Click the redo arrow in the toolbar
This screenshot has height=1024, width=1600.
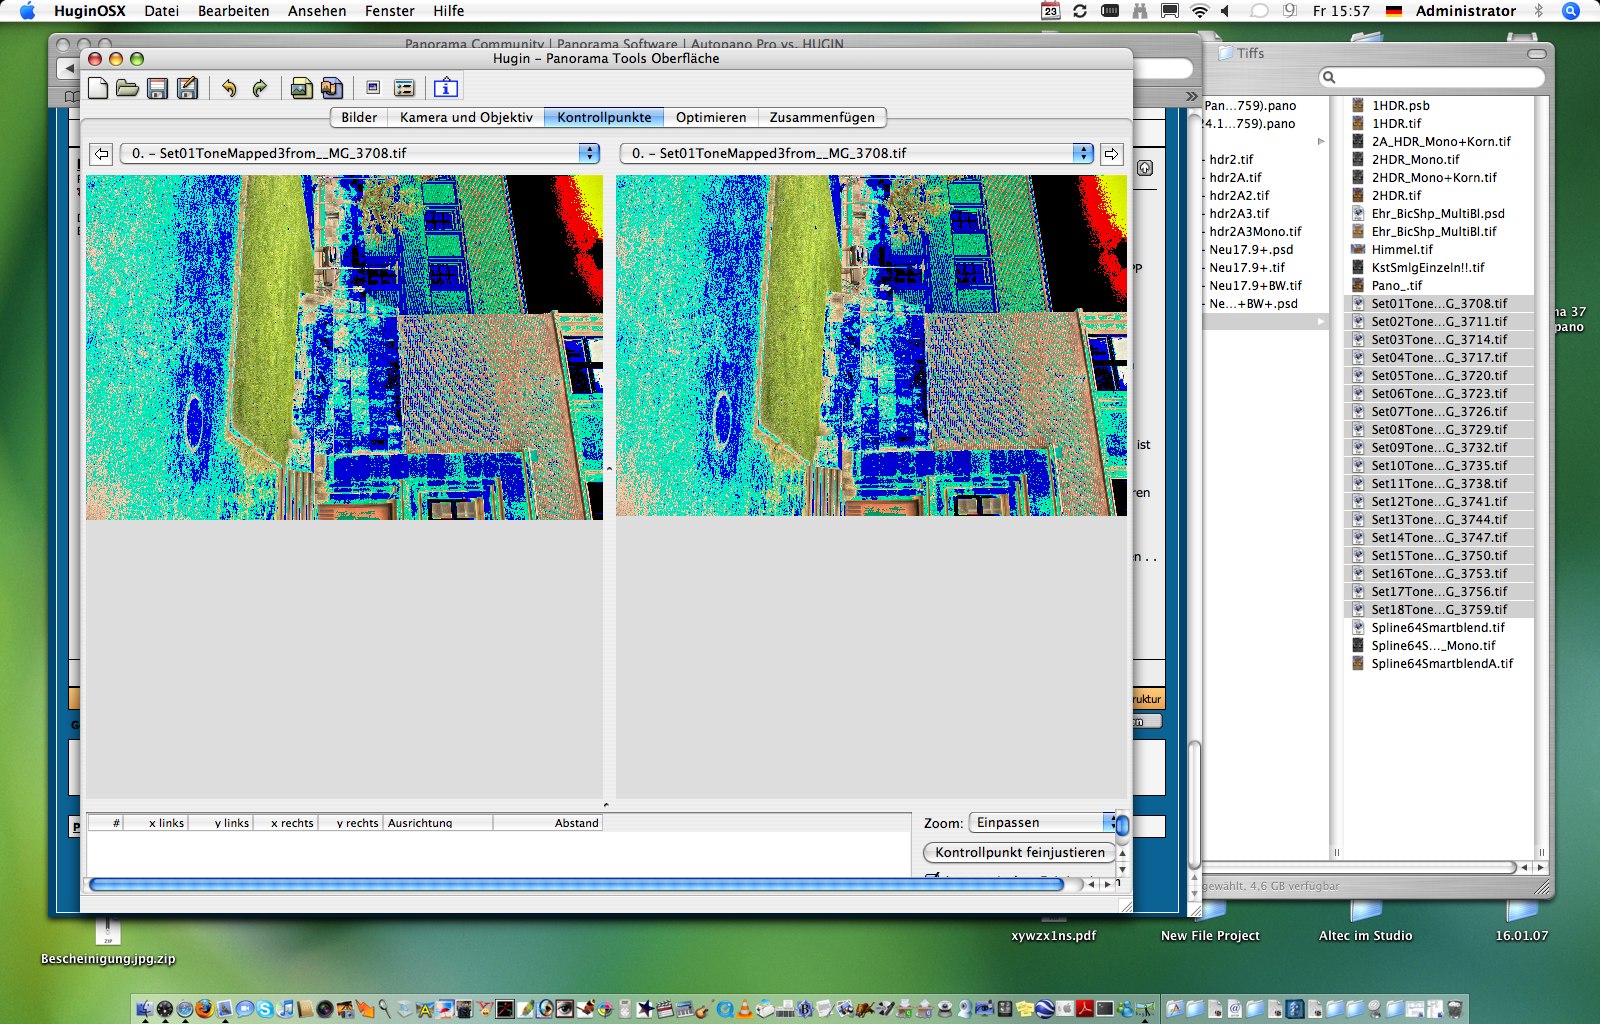(260, 88)
